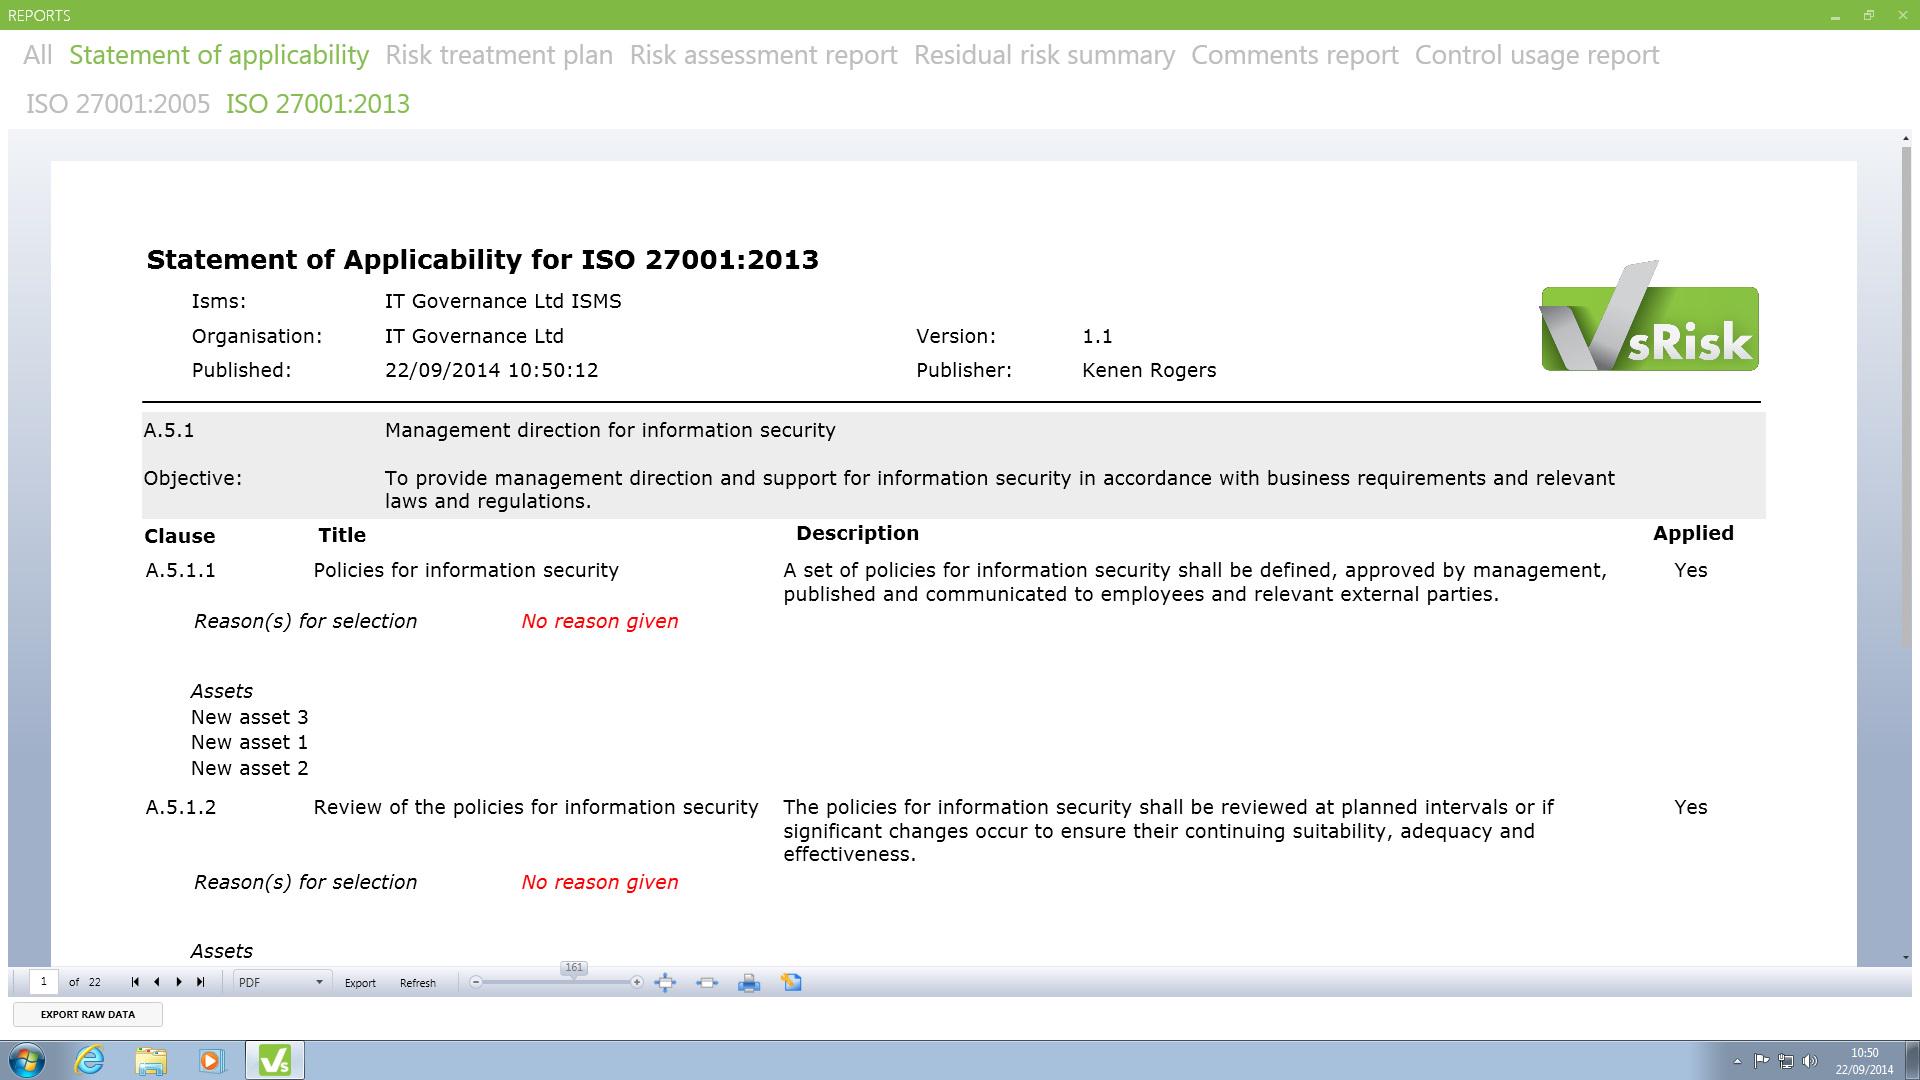Select the ISO 27001:2013 version

coord(318,104)
